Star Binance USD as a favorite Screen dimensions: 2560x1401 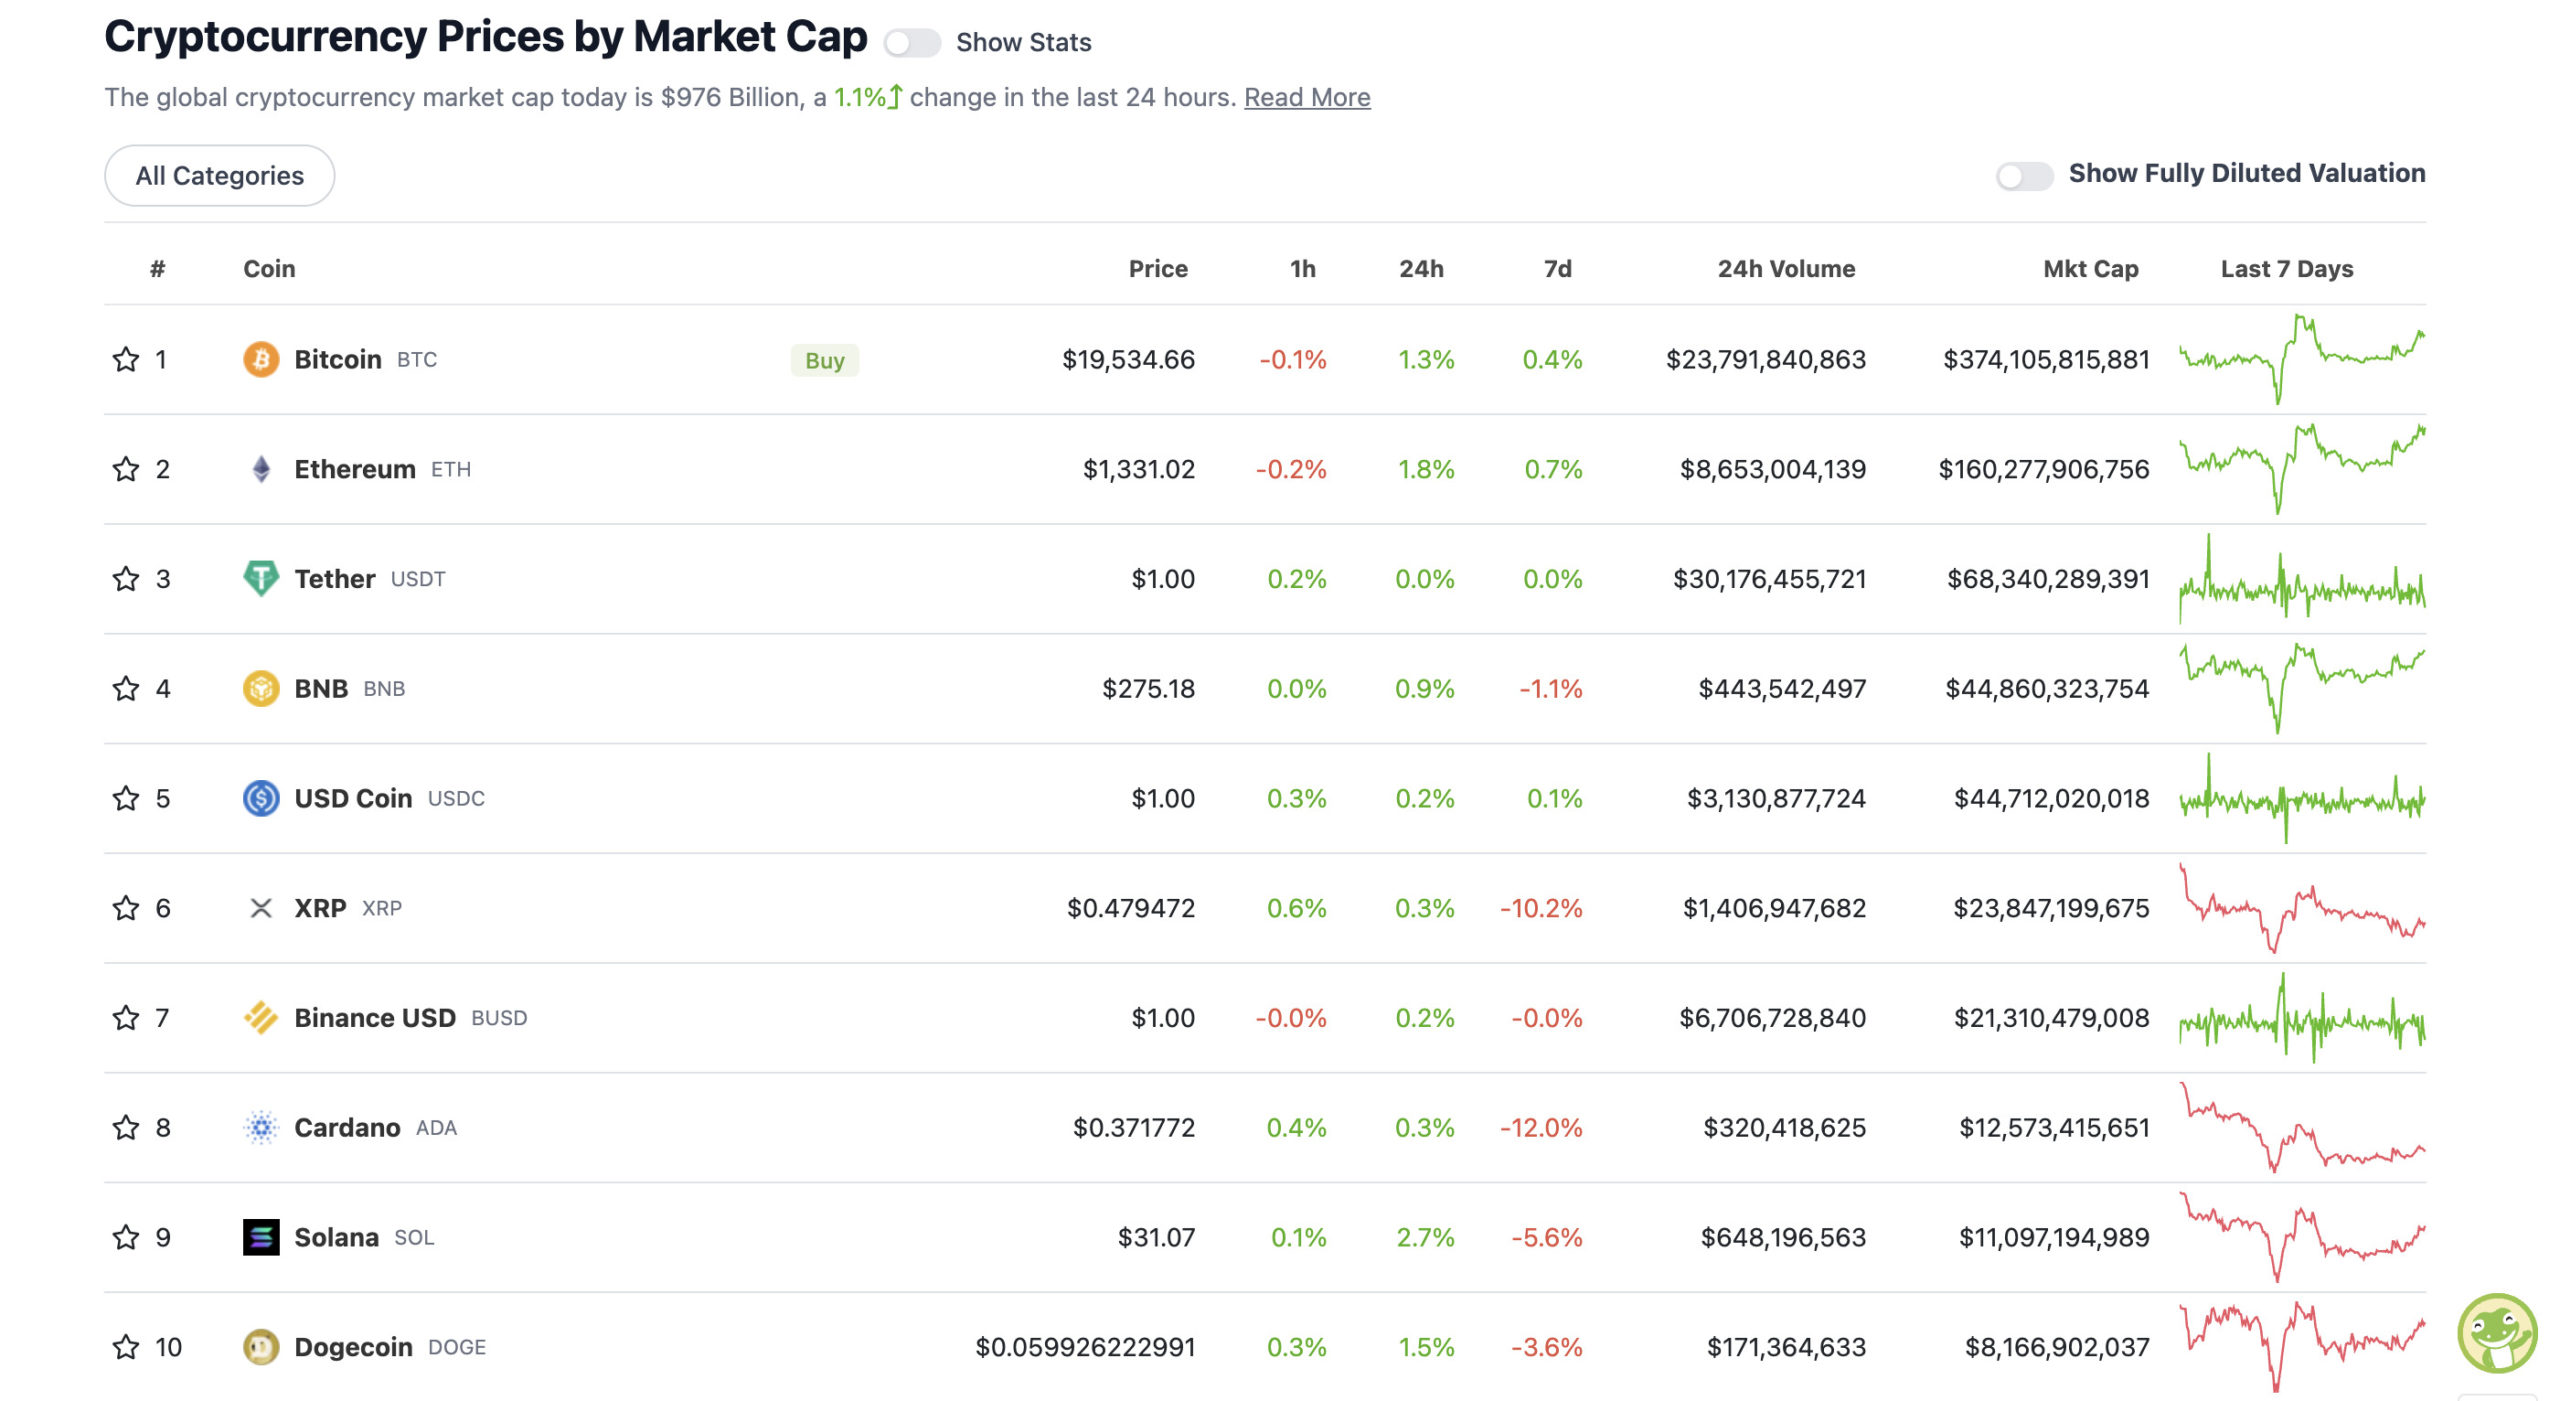click(125, 1018)
